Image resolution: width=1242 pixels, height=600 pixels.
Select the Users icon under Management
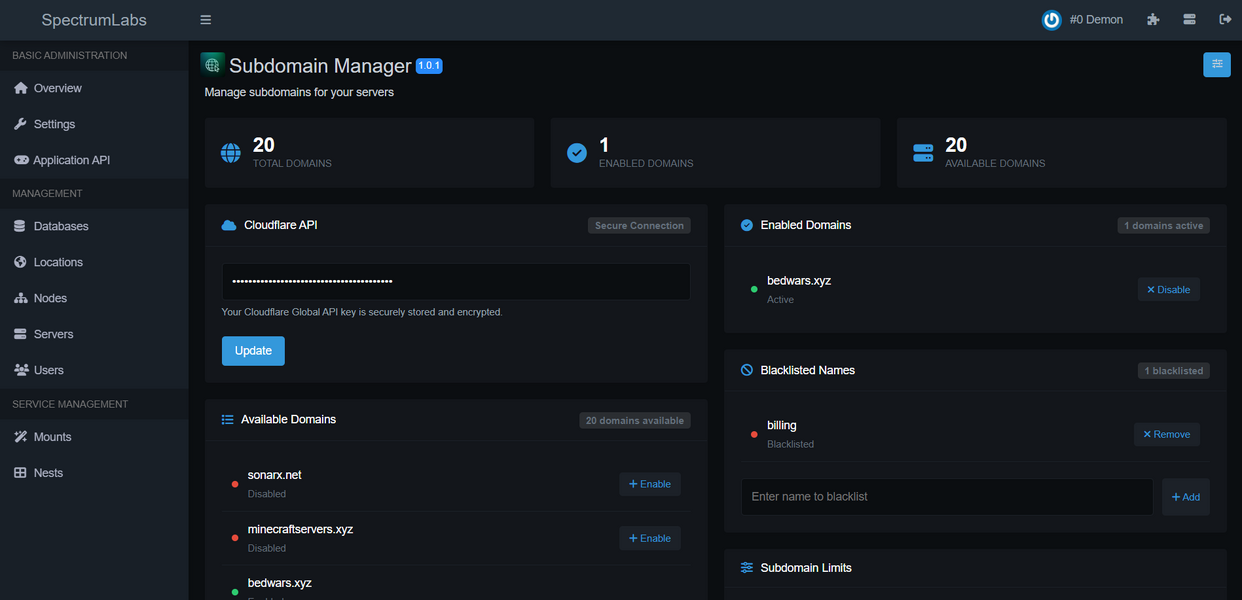(21, 370)
